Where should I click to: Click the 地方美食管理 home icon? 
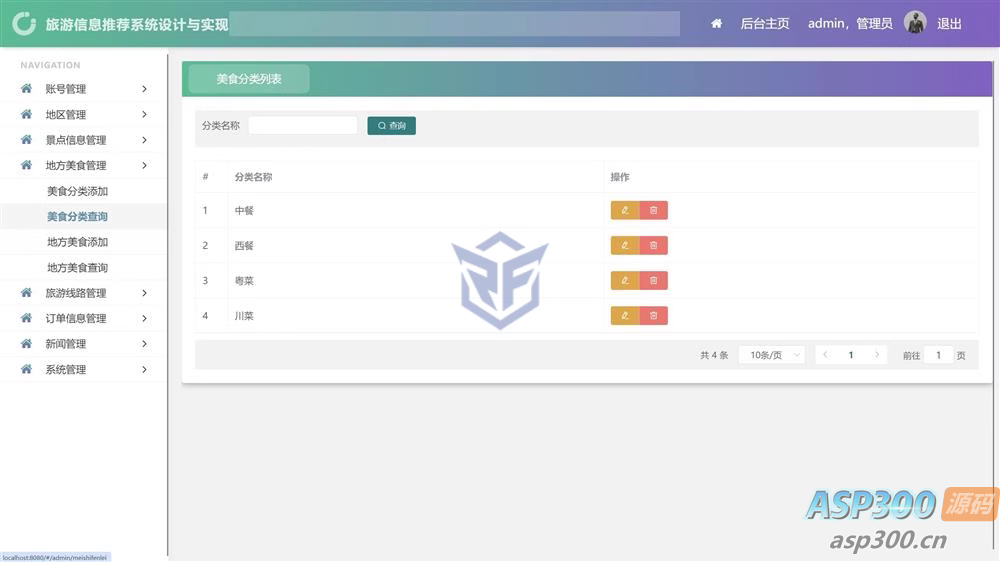26,165
